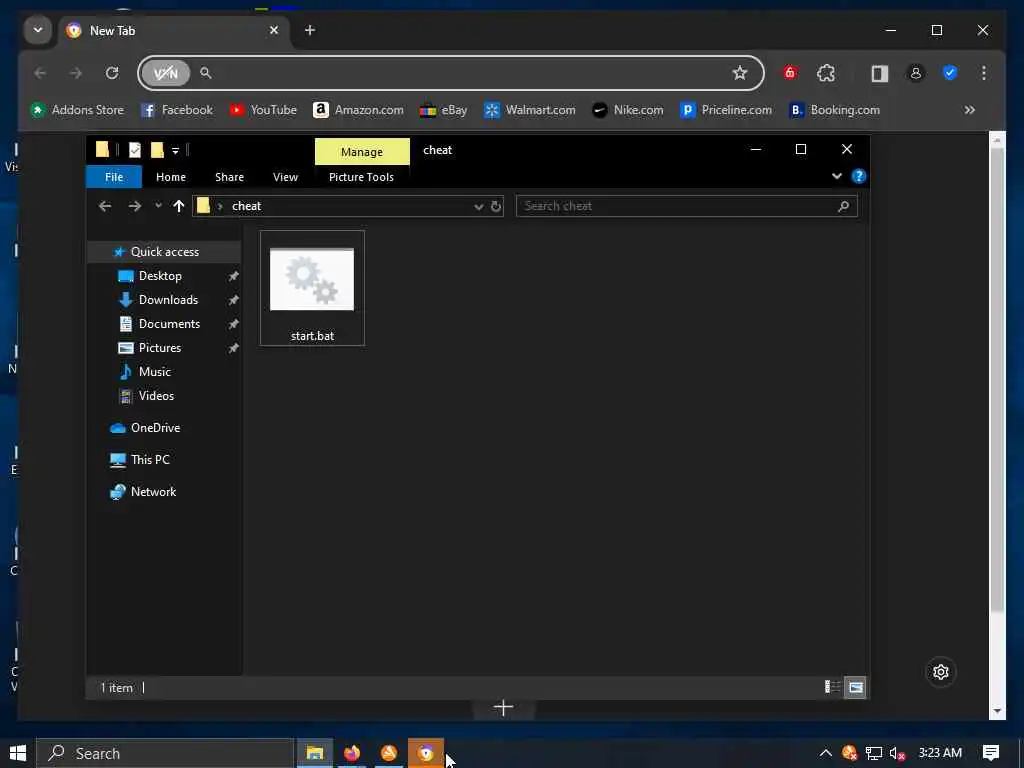Open the Share ribbon tab
Screen dimensions: 1024x768
[x=229, y=177]
